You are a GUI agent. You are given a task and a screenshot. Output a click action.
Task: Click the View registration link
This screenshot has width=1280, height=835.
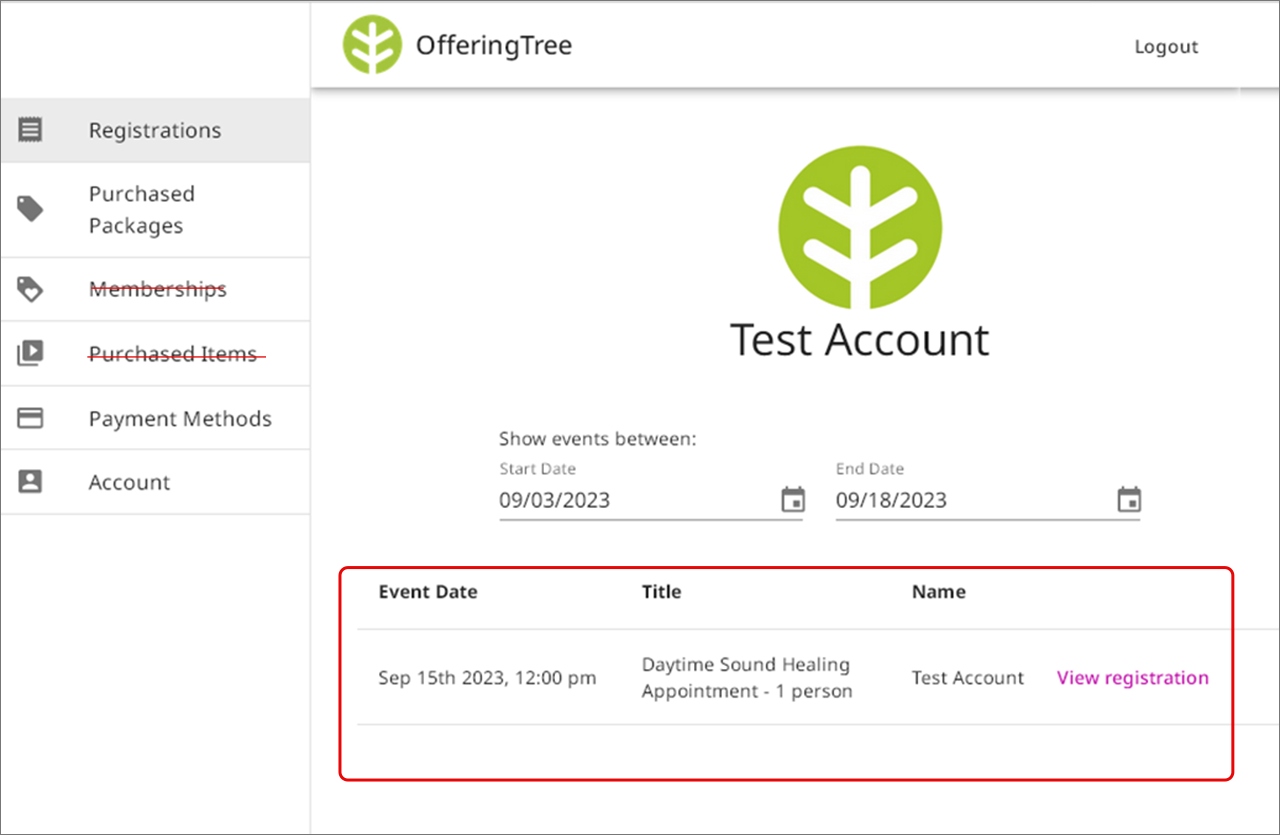[1133, 678]
